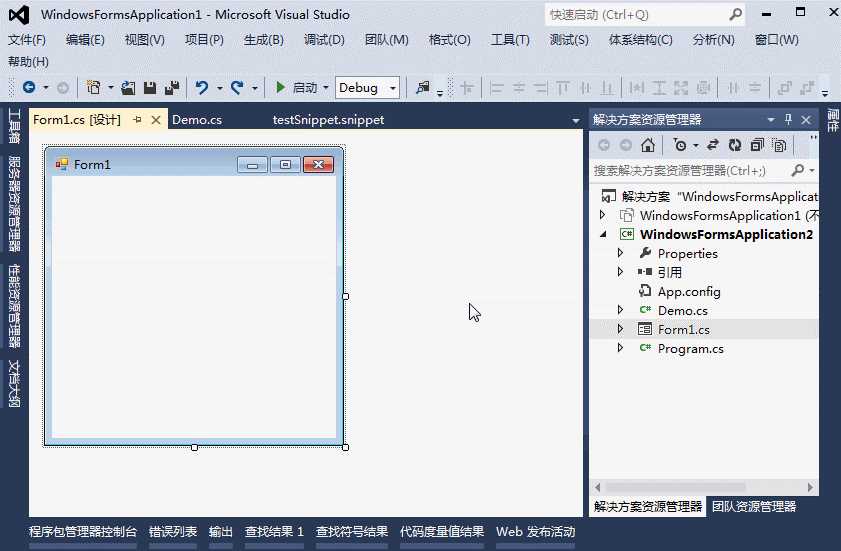This screenshot has width=841, height=551.
Task: Open the 文件(F) menu
Action: point(27,40)
